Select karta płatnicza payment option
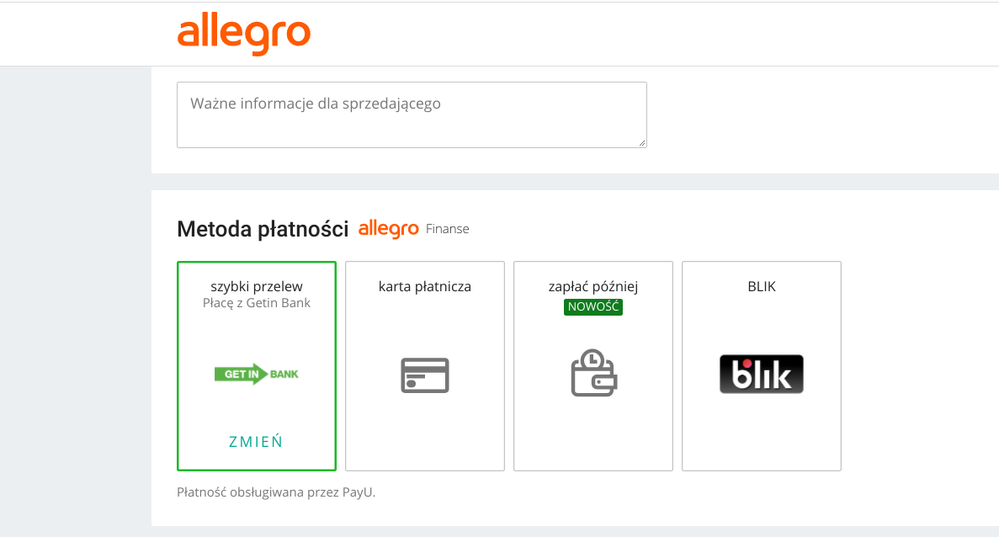 tap(425, 366)
